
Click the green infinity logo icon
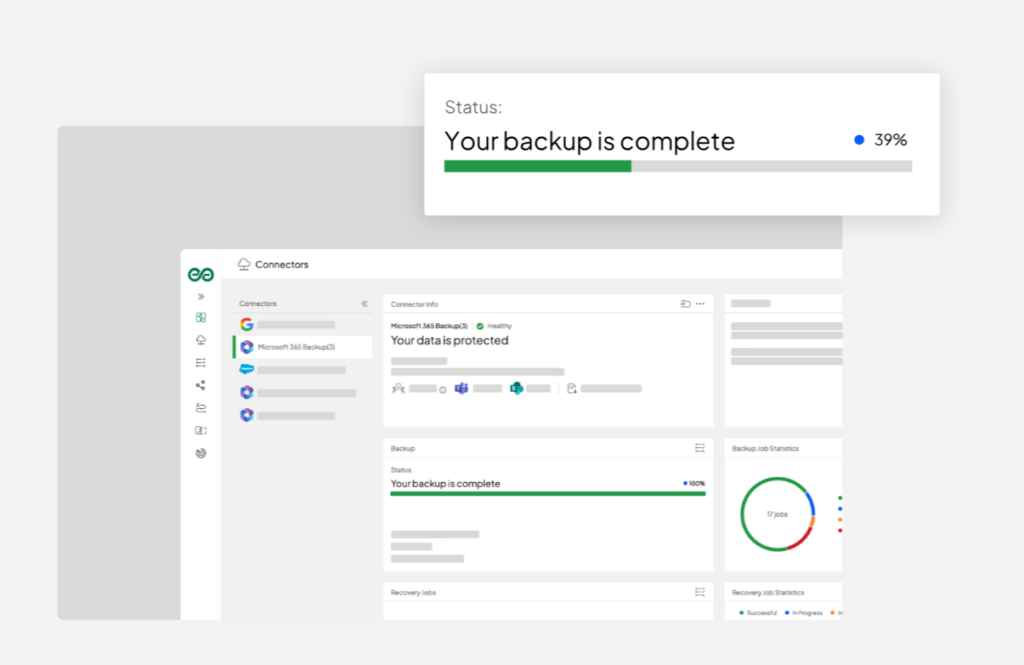(x=200, y=274)
